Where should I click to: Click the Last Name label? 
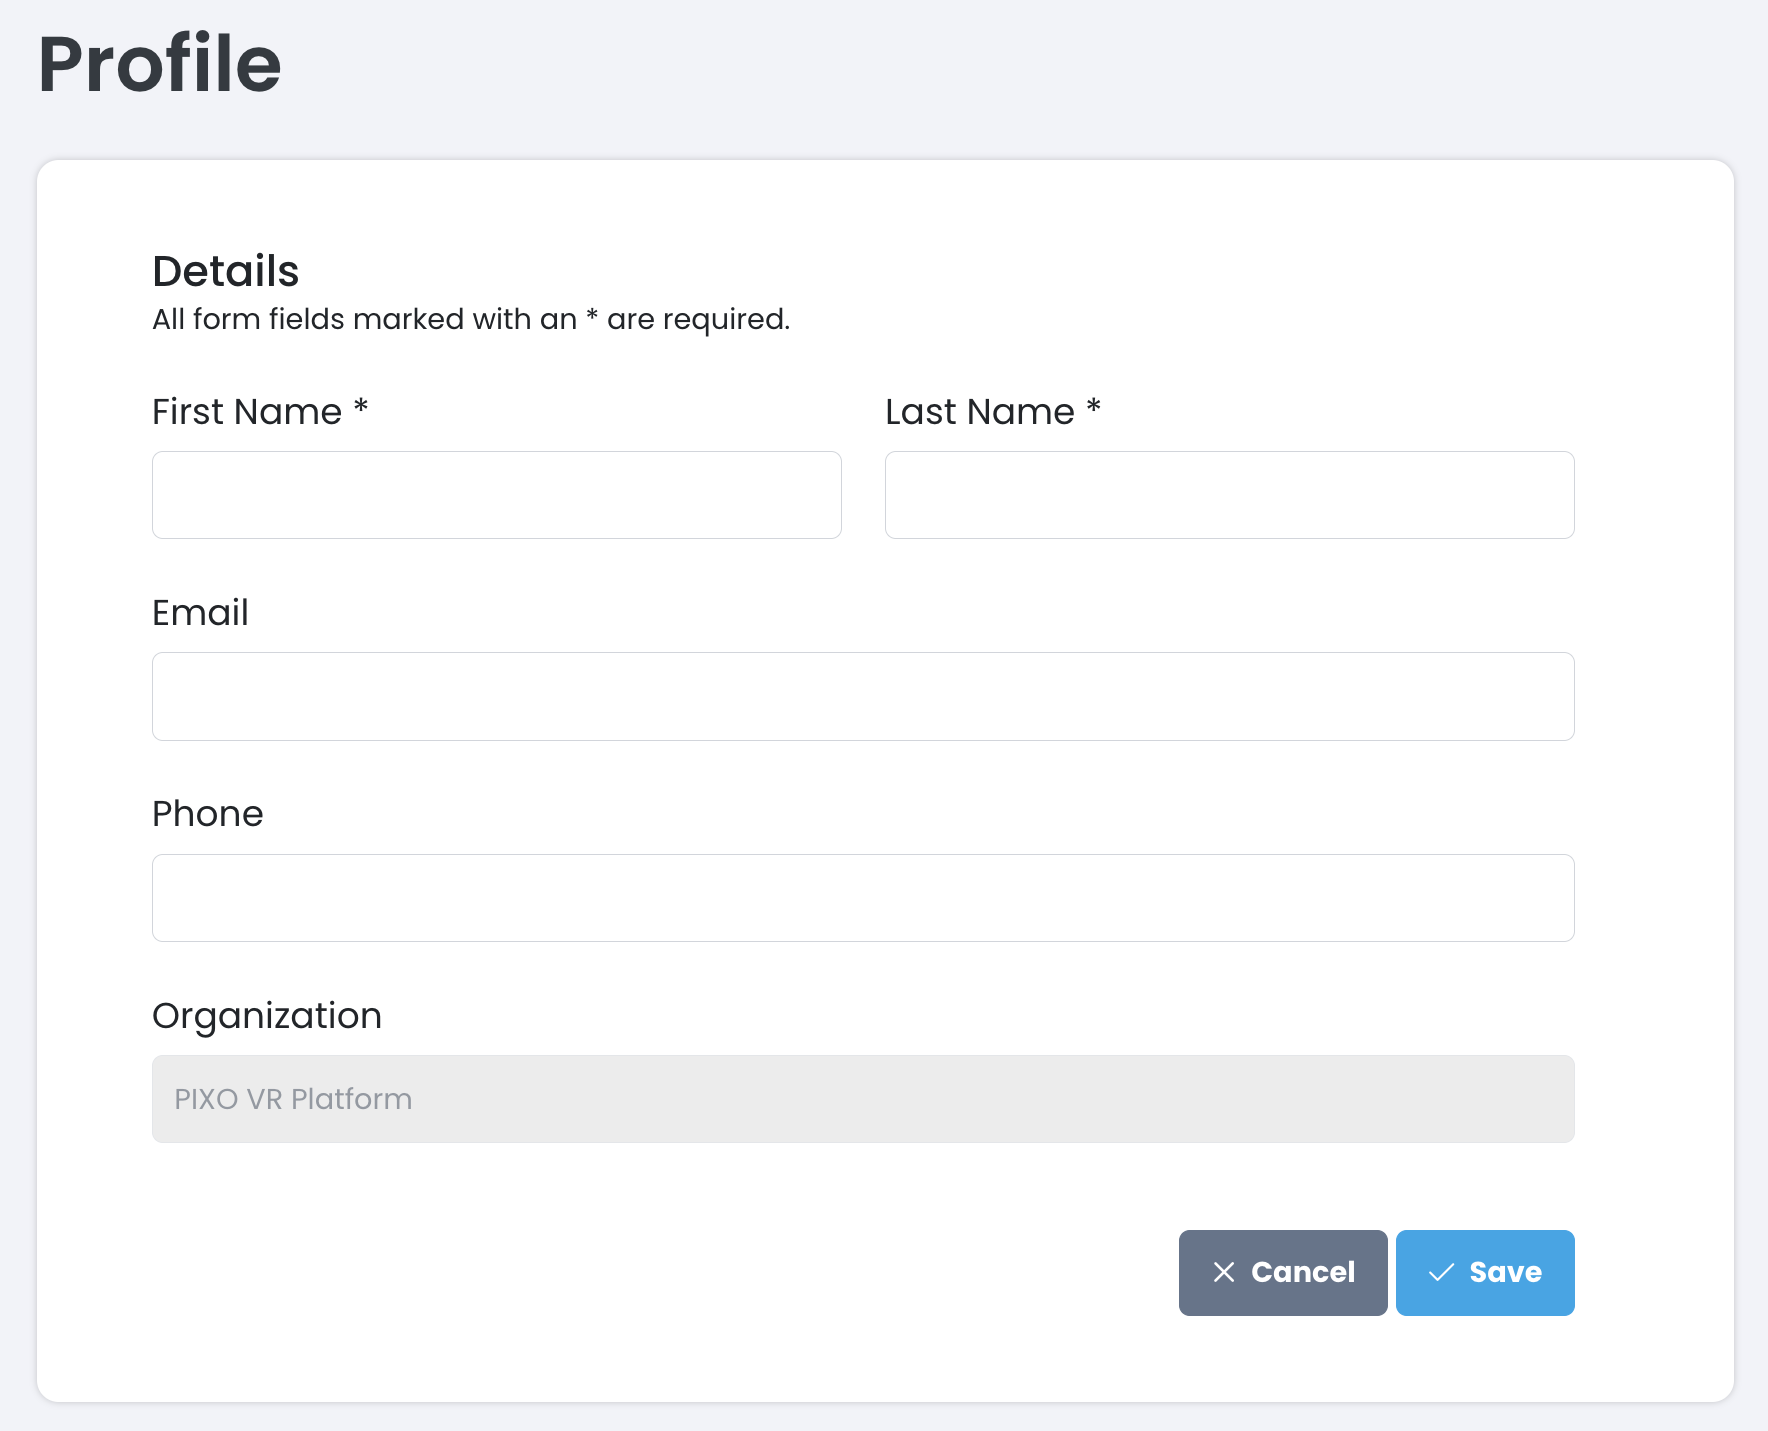click(979, 412)
